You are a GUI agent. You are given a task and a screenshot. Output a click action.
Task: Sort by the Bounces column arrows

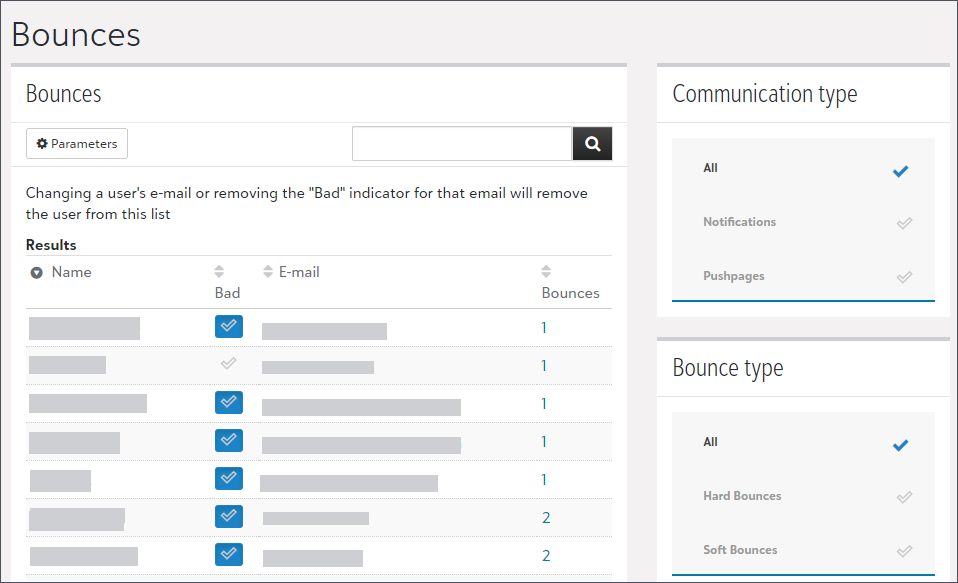pos(546,271)
